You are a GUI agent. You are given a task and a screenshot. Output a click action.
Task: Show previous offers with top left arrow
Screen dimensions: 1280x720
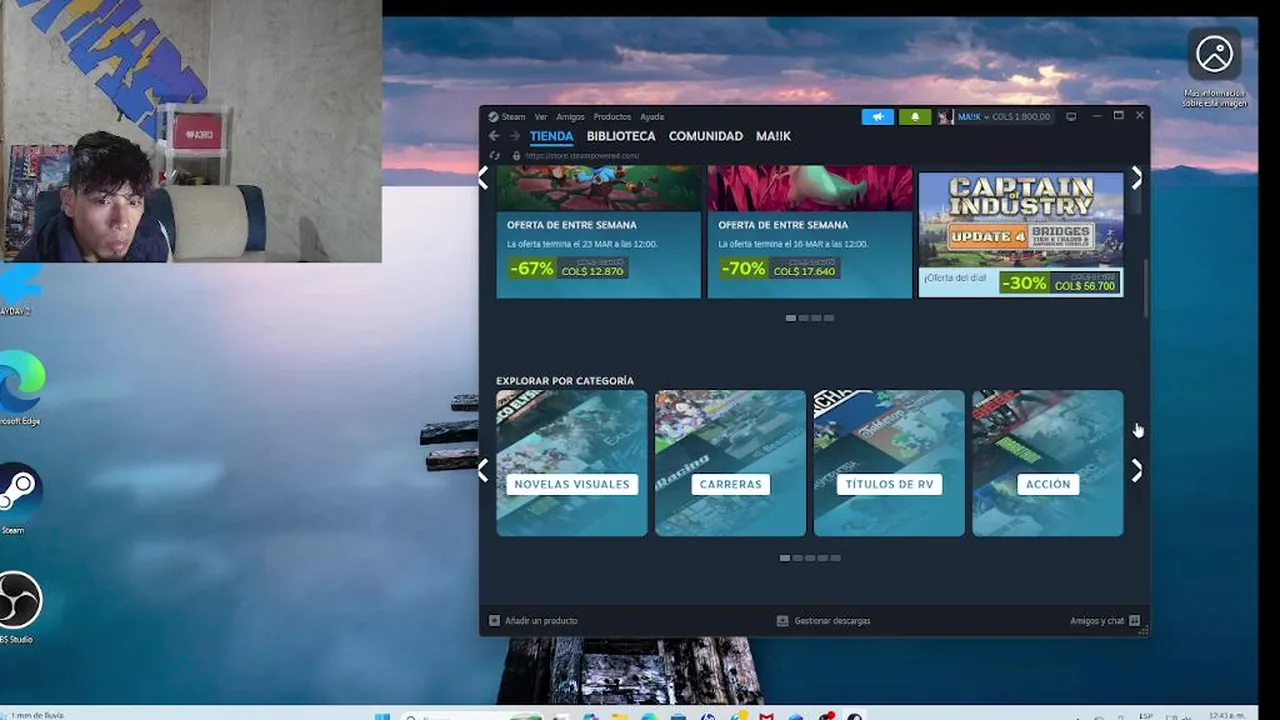click(x=484, y=178)
